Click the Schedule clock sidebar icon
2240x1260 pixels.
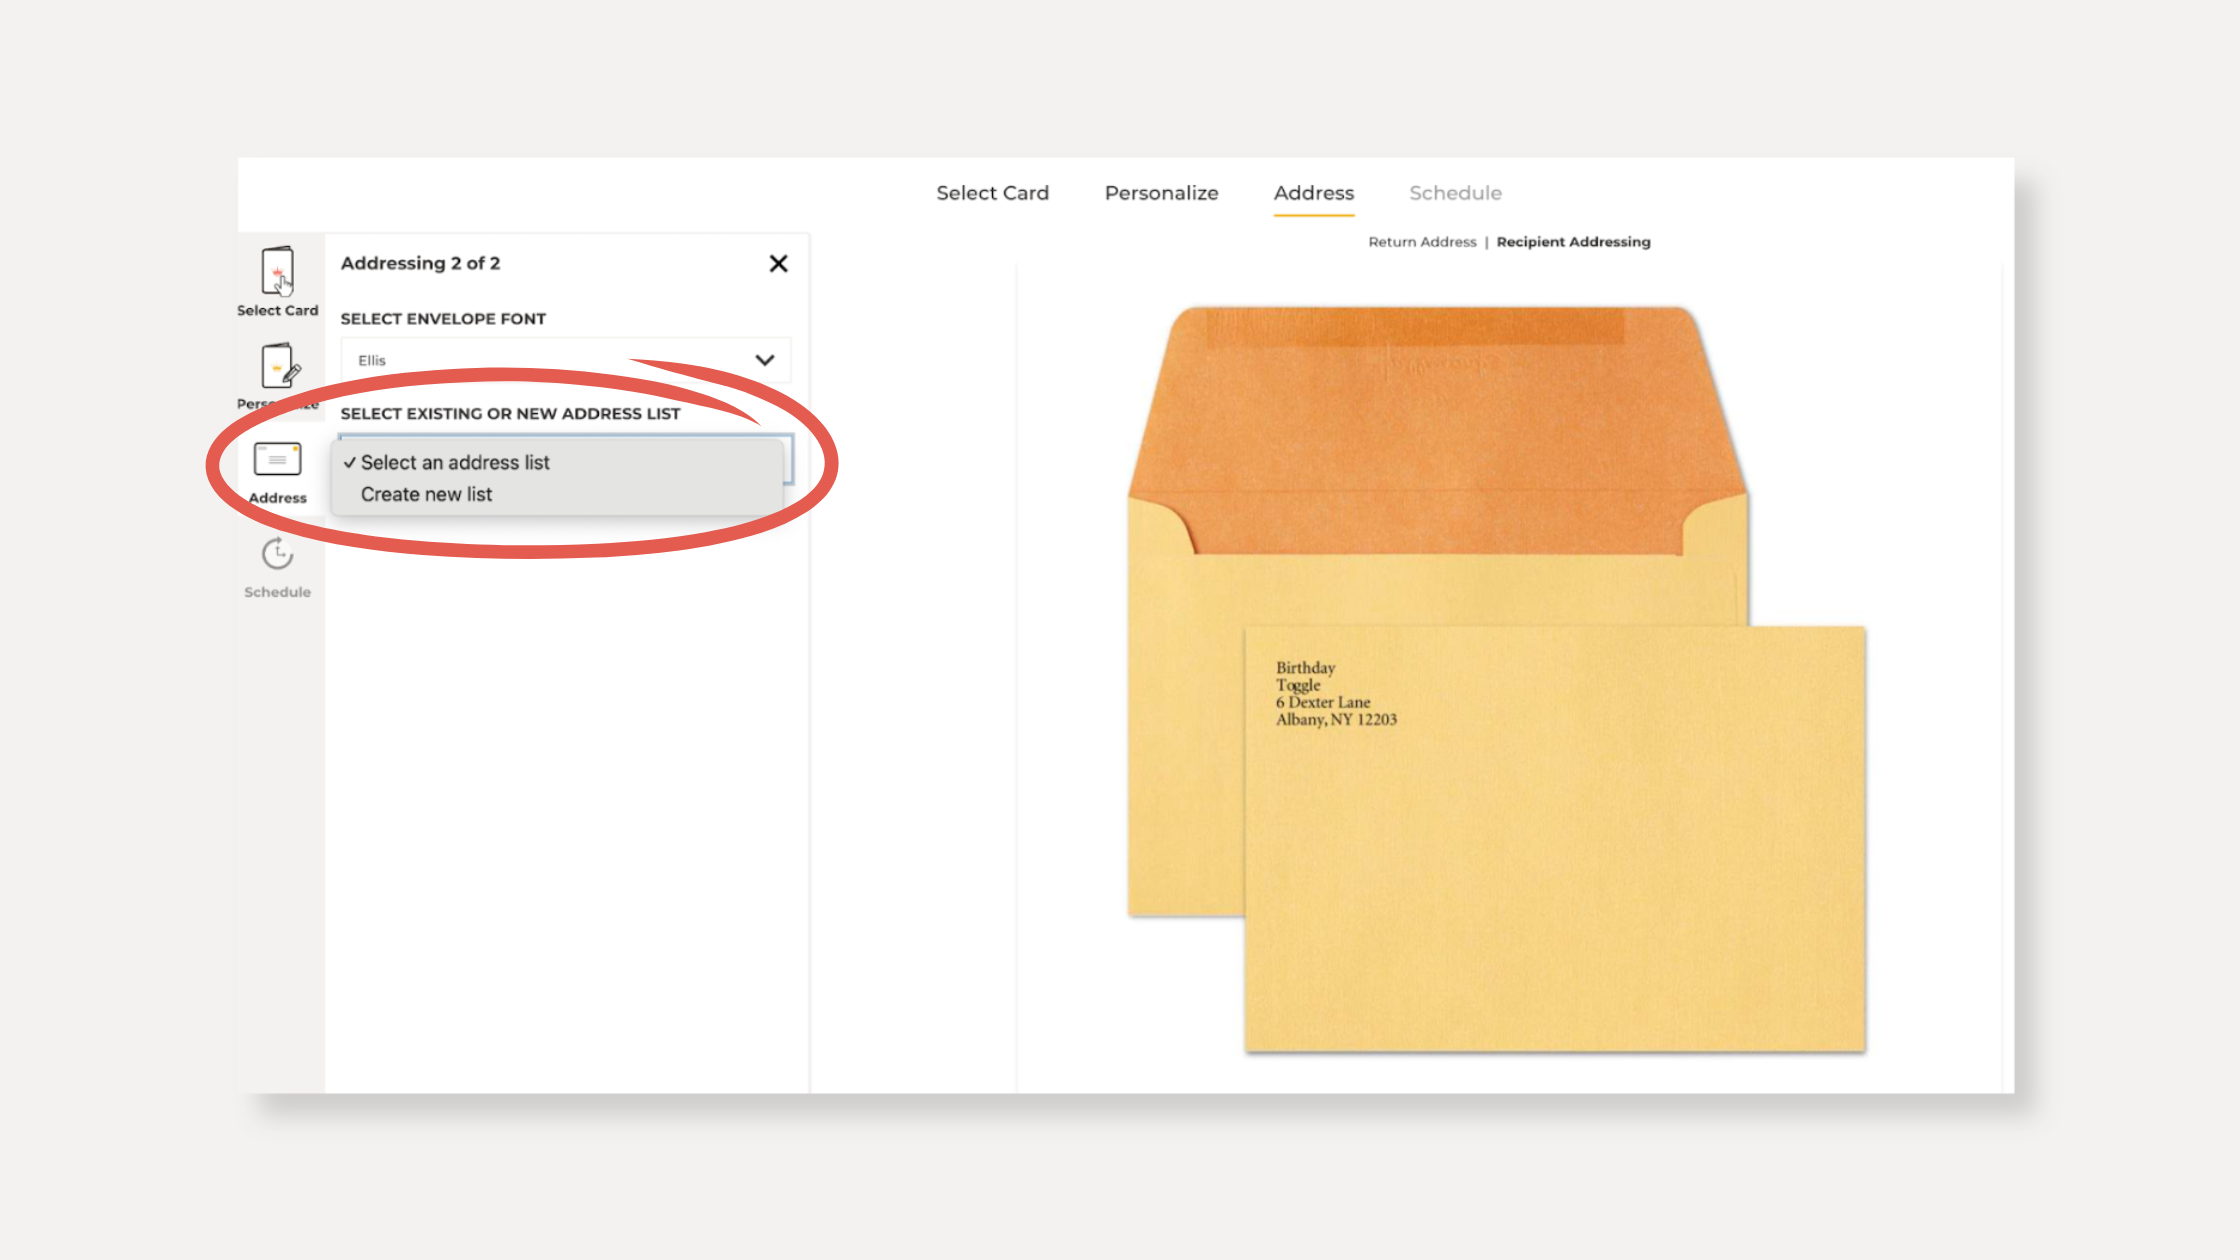277,554
